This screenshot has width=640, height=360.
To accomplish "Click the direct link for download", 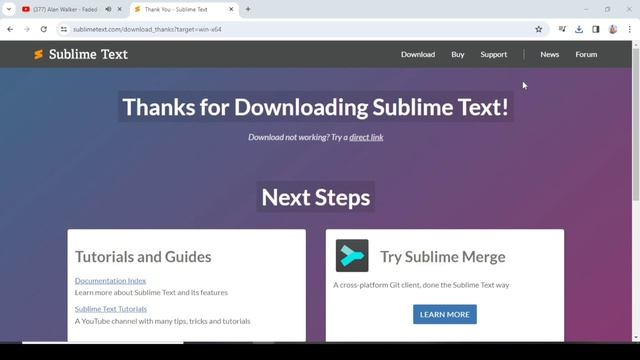I will pyautogui.click(x=366, y=137).
